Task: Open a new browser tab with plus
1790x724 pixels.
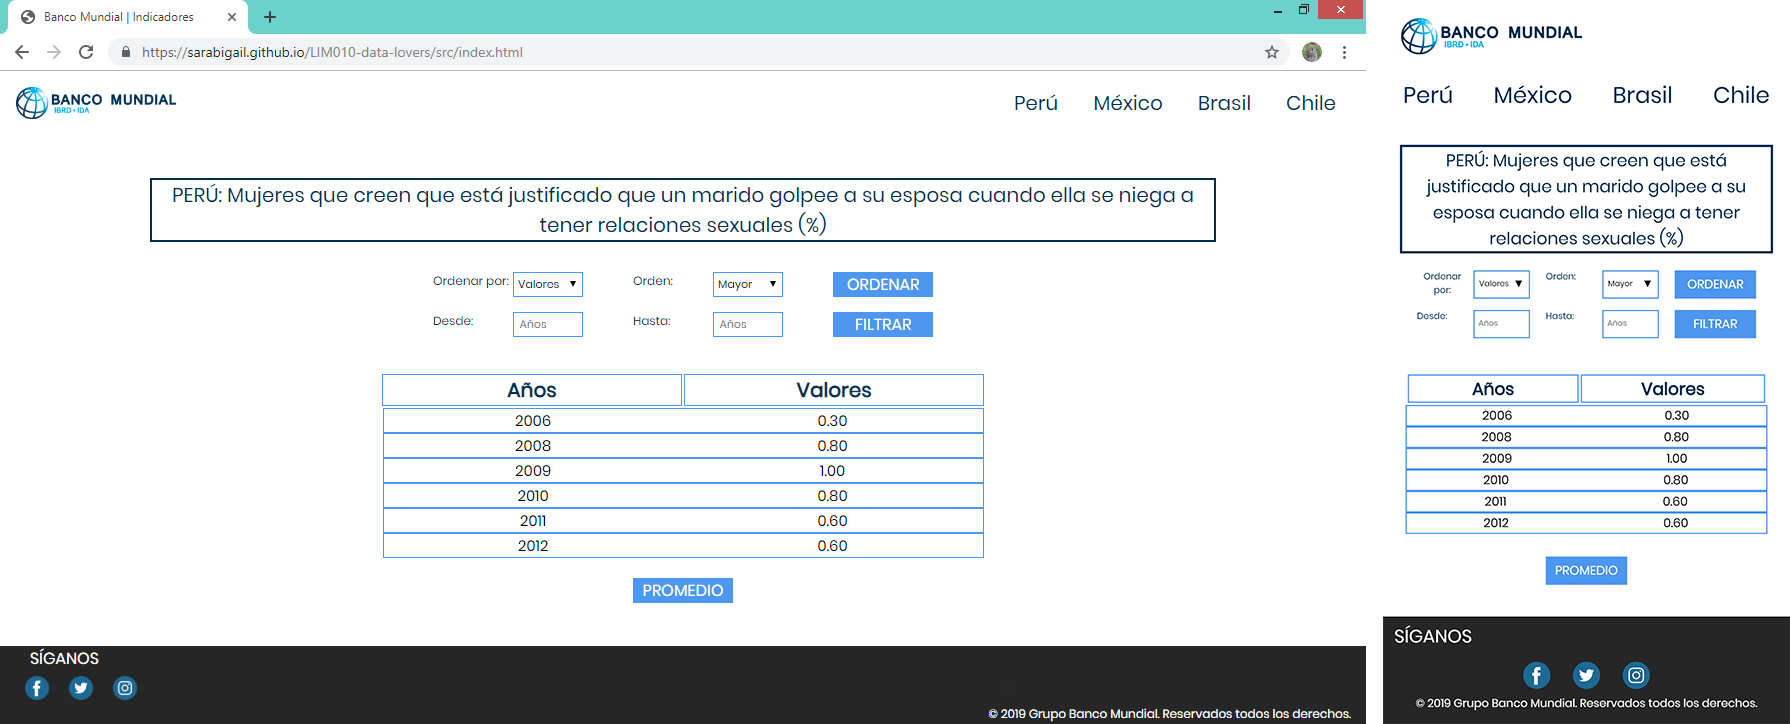Action: (270, 17)
